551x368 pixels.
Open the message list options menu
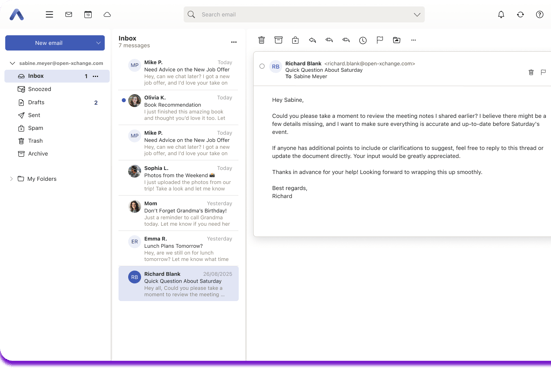[234, 42]
